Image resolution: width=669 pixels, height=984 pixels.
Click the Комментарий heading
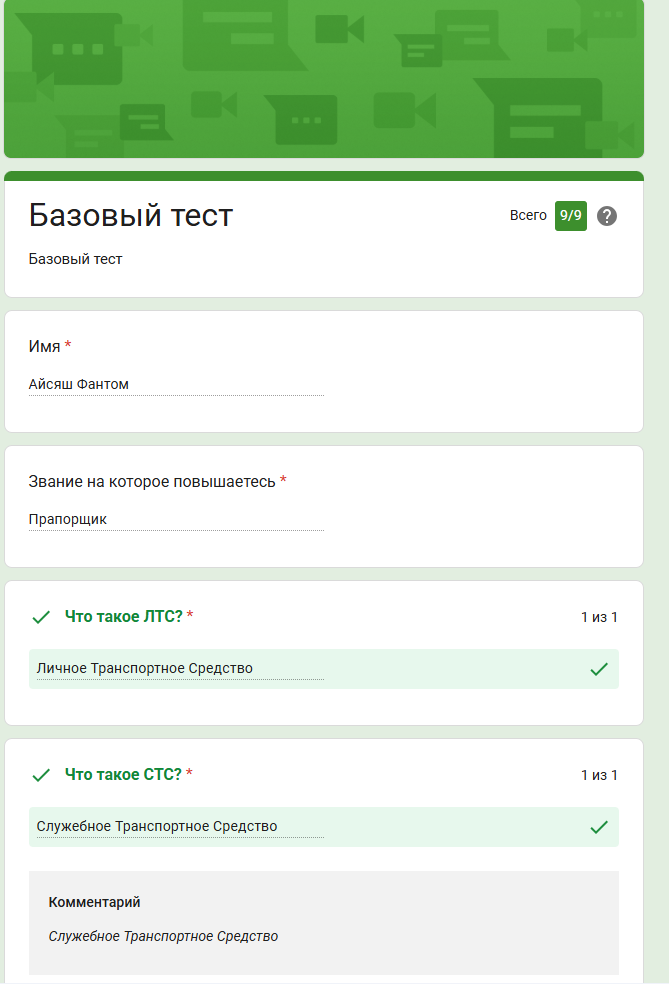pos(95,902)
